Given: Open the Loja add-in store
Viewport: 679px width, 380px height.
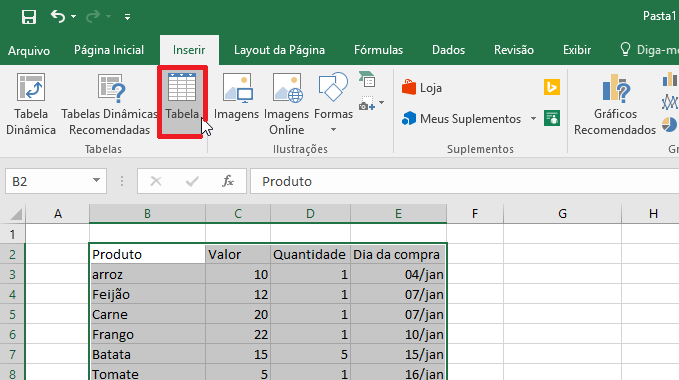Looking at the screenshot, I should click(422, 88).
